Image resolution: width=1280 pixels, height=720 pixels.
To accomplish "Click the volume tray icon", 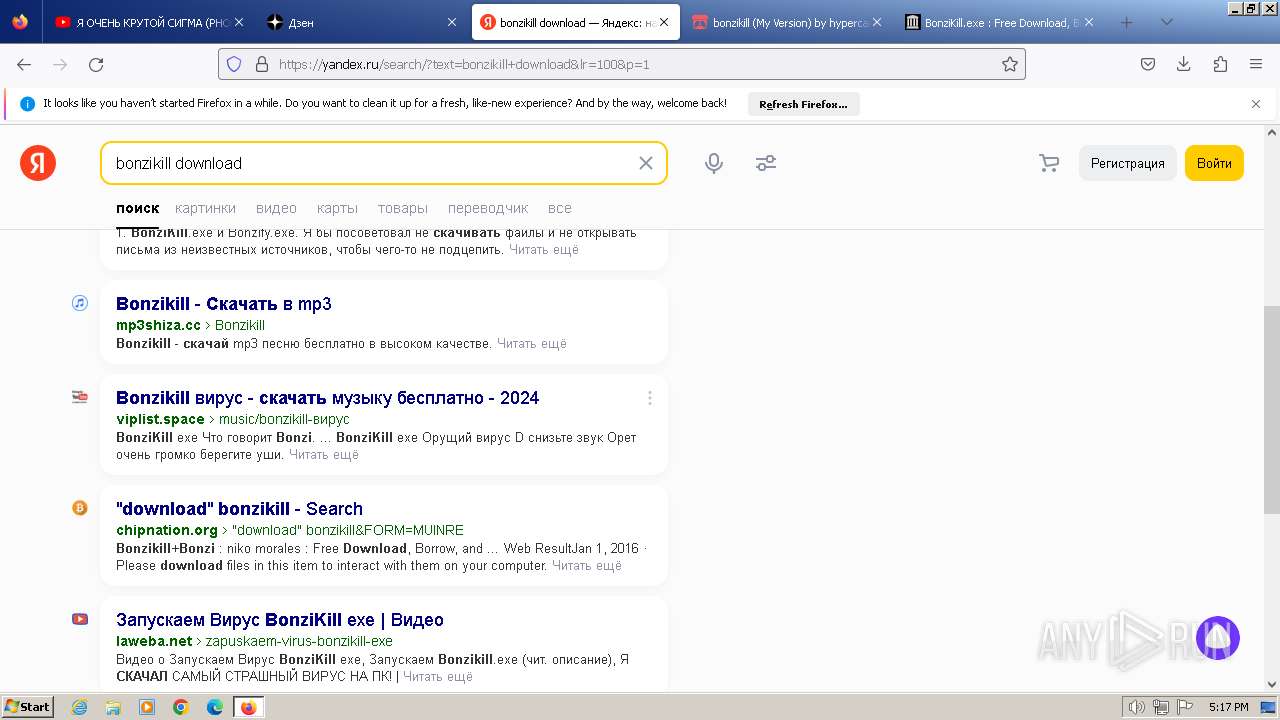I will point(1137,707).
